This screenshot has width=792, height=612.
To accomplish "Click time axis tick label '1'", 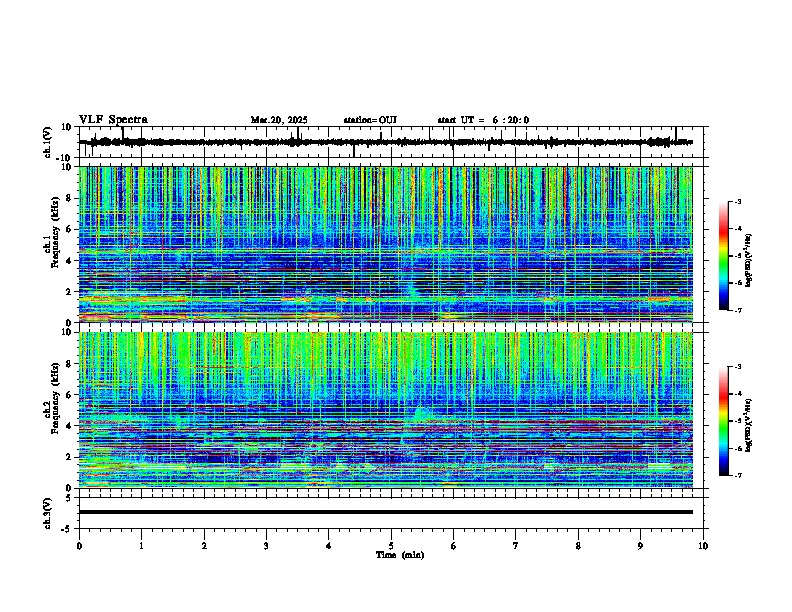I will coord(141,546).
